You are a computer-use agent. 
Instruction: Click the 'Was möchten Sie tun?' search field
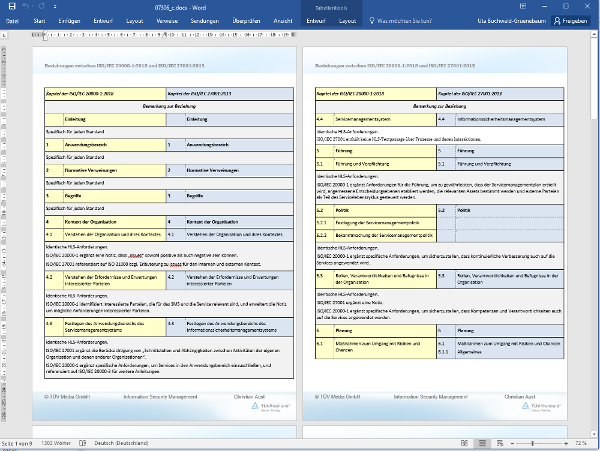pyautogui.click(x=404, y=21)
